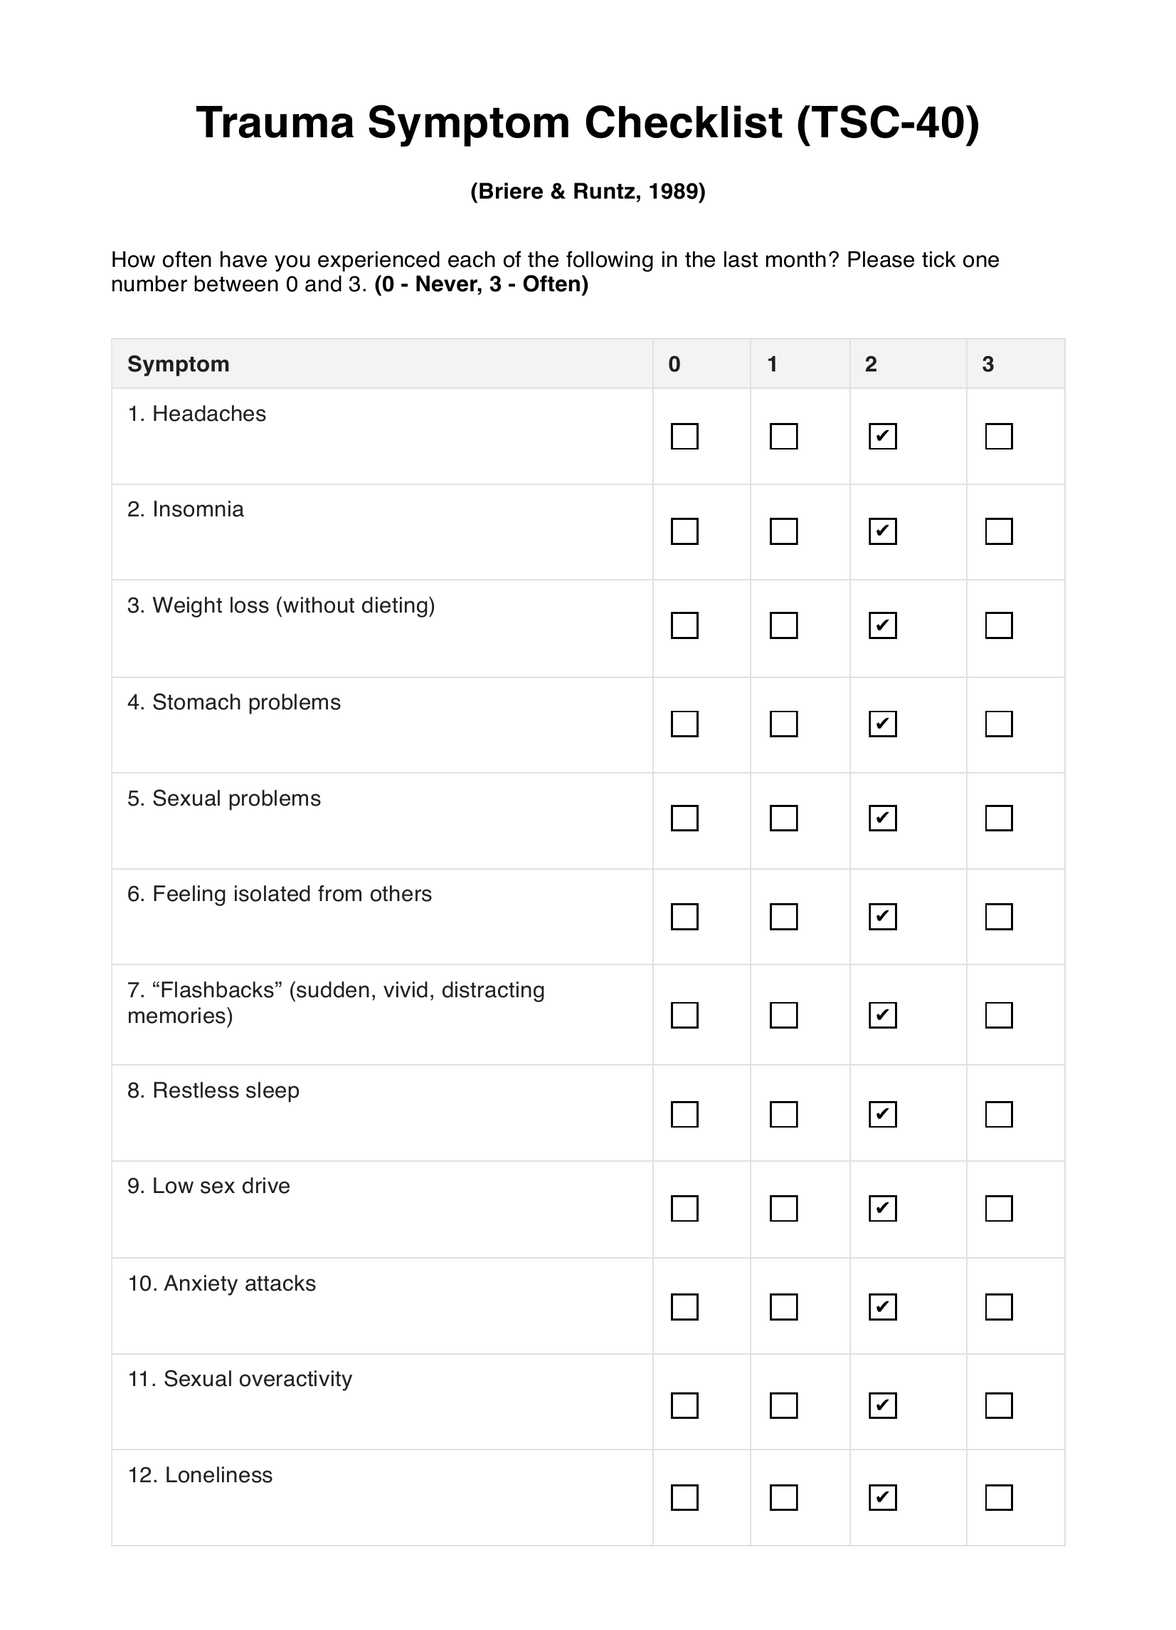
Task: Select 1 checkbox for Insomnia
Action: click(783, 531)
